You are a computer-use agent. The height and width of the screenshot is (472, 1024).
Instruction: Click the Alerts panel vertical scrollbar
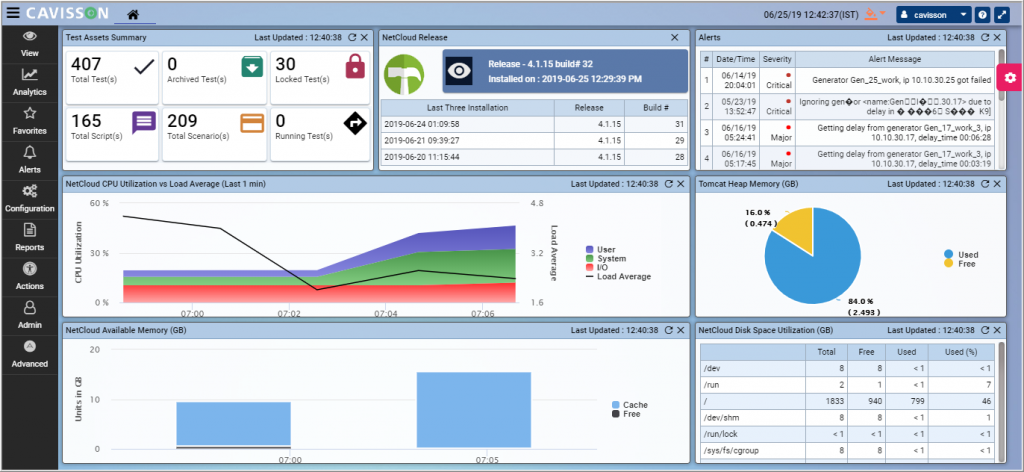pos(1002,109)
